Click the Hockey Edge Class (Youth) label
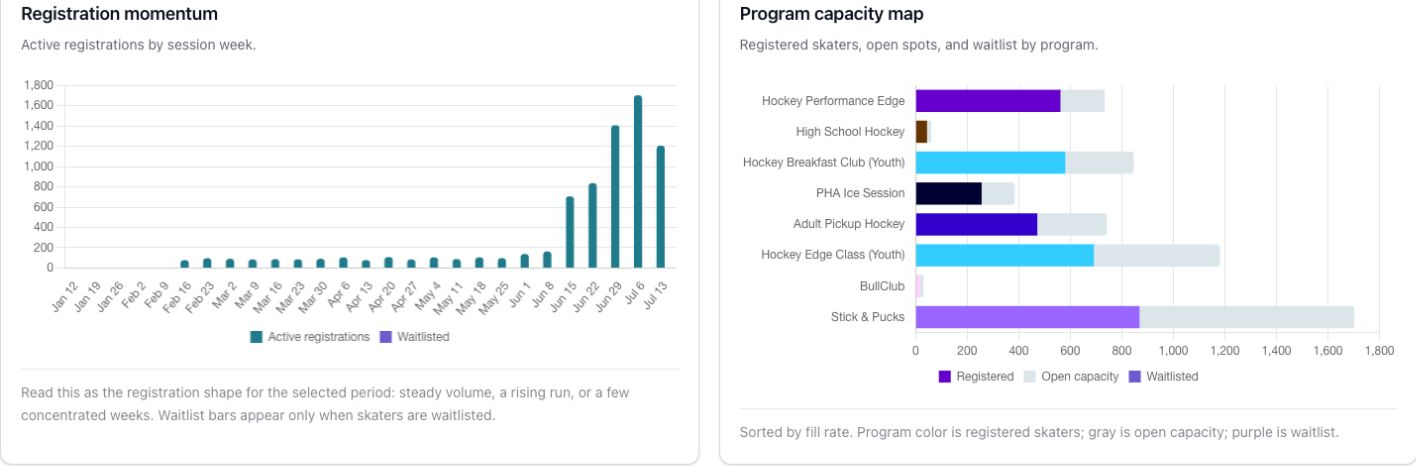 (833, 255)
